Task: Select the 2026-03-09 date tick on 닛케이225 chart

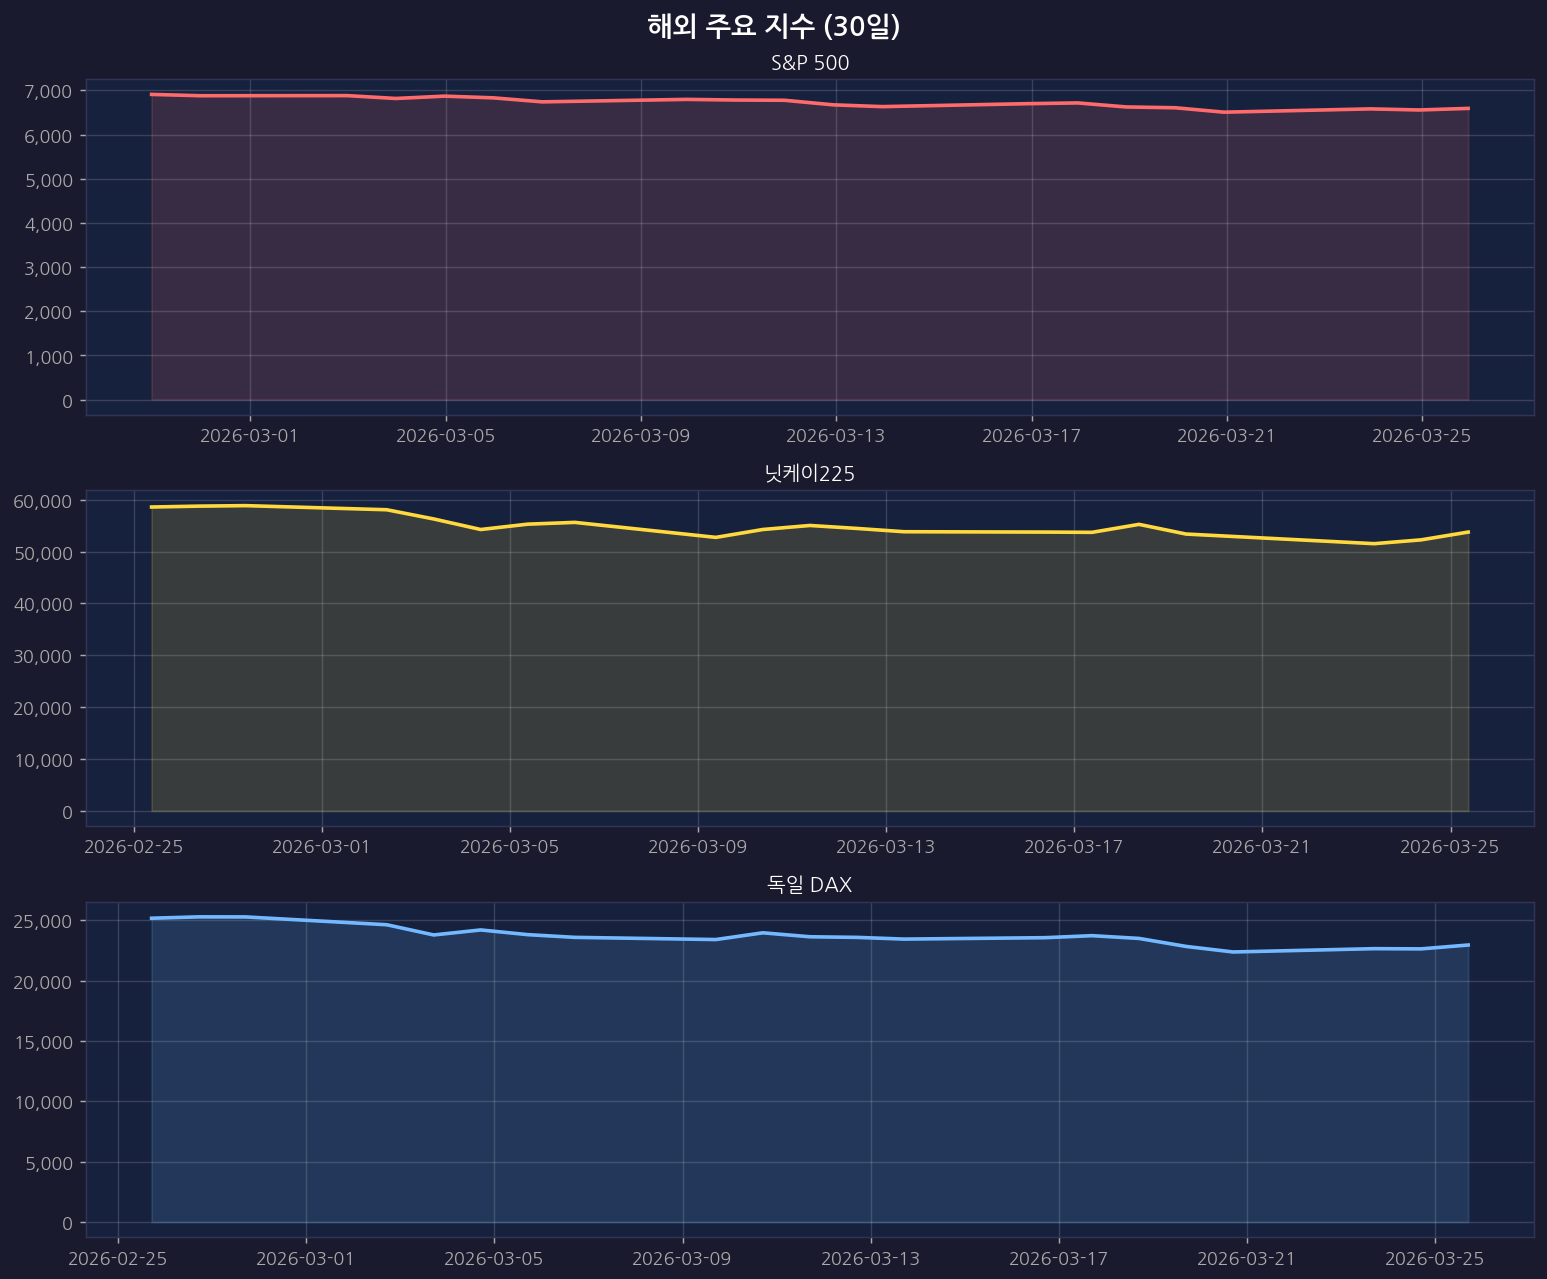Action: [x=698, y=847]
